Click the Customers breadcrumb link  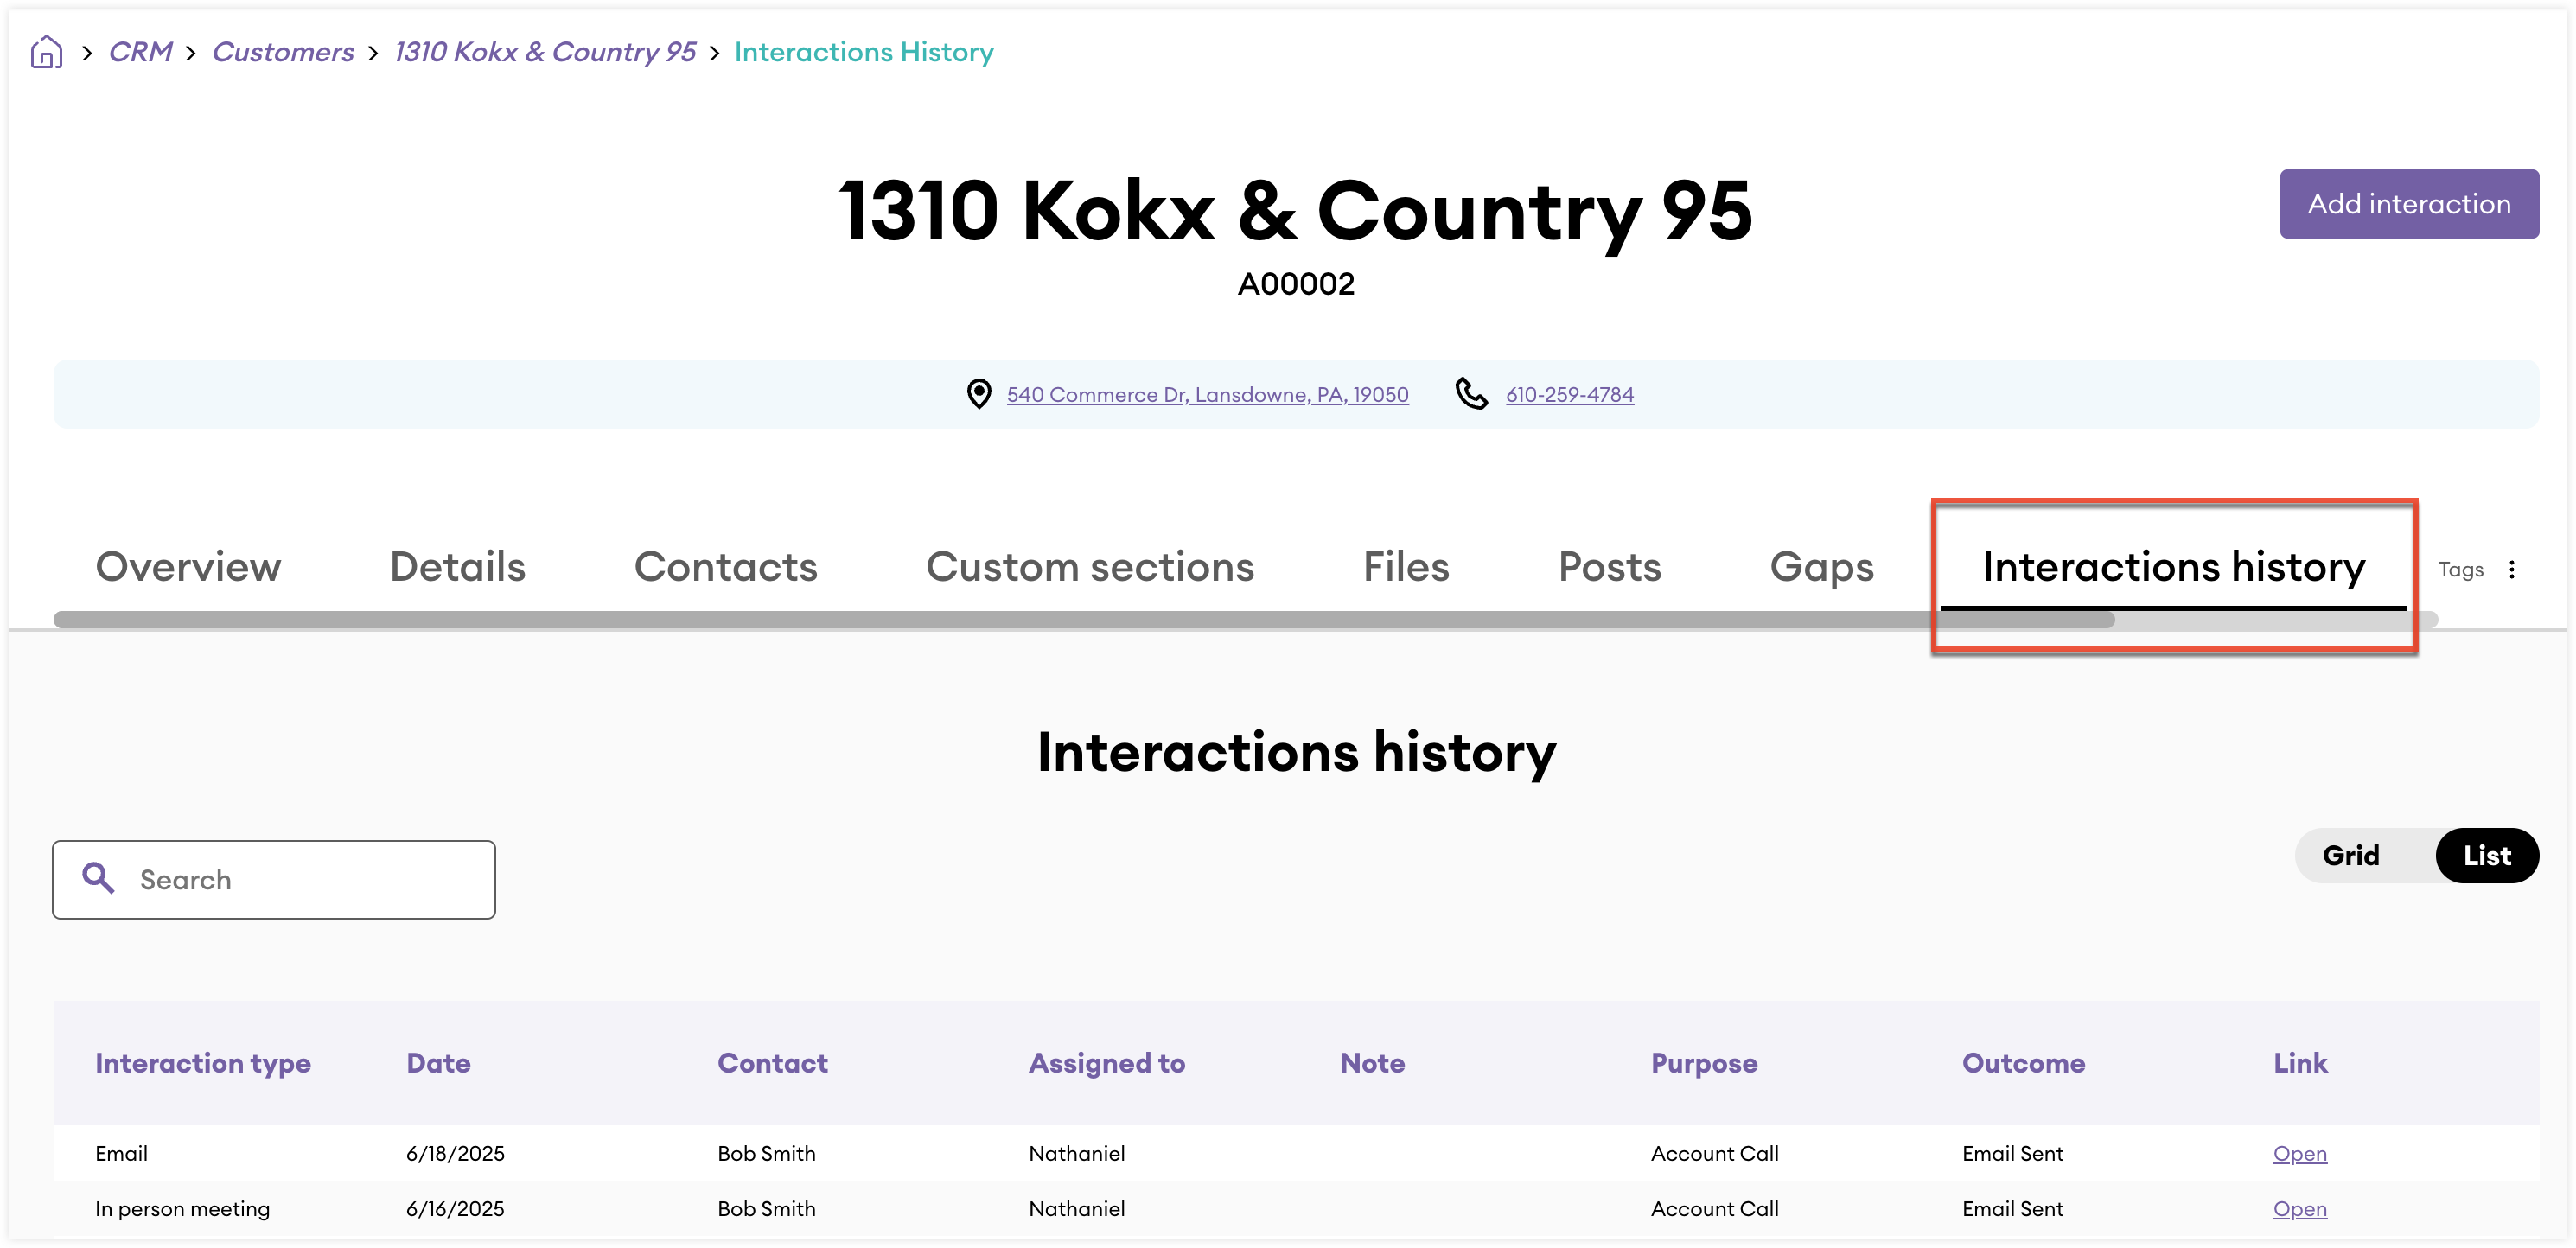coord(283,52)
